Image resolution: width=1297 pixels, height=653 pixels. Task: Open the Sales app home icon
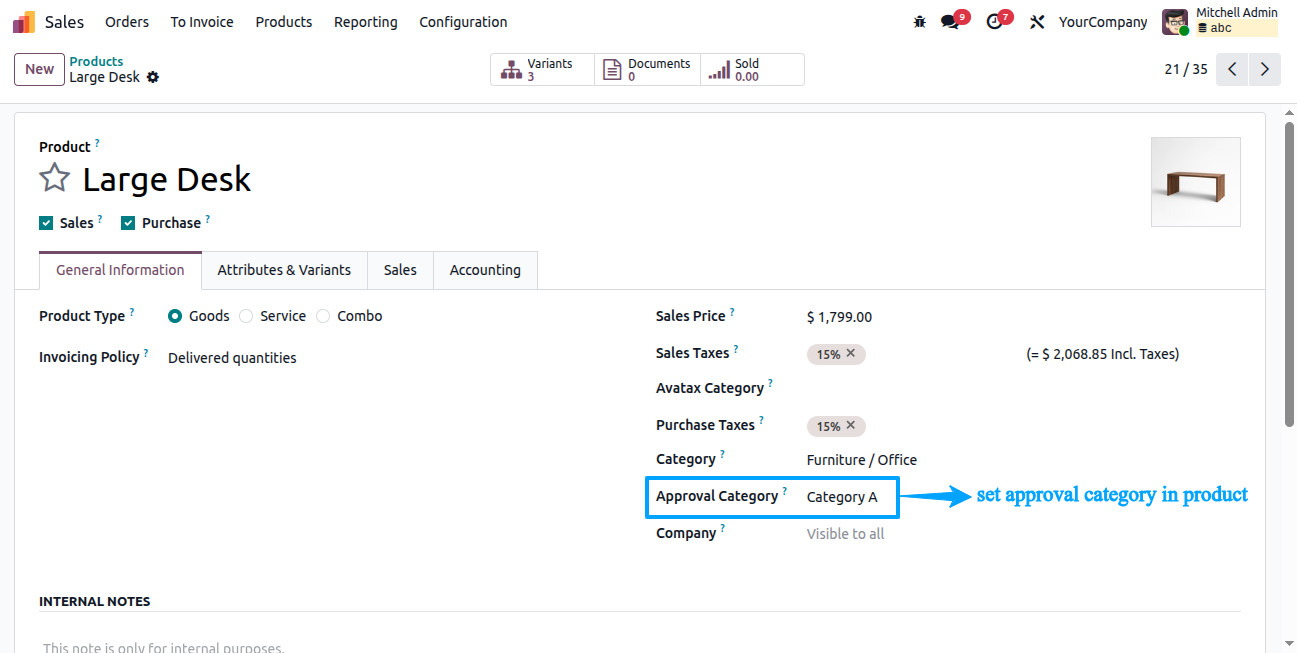pos(23,22)
